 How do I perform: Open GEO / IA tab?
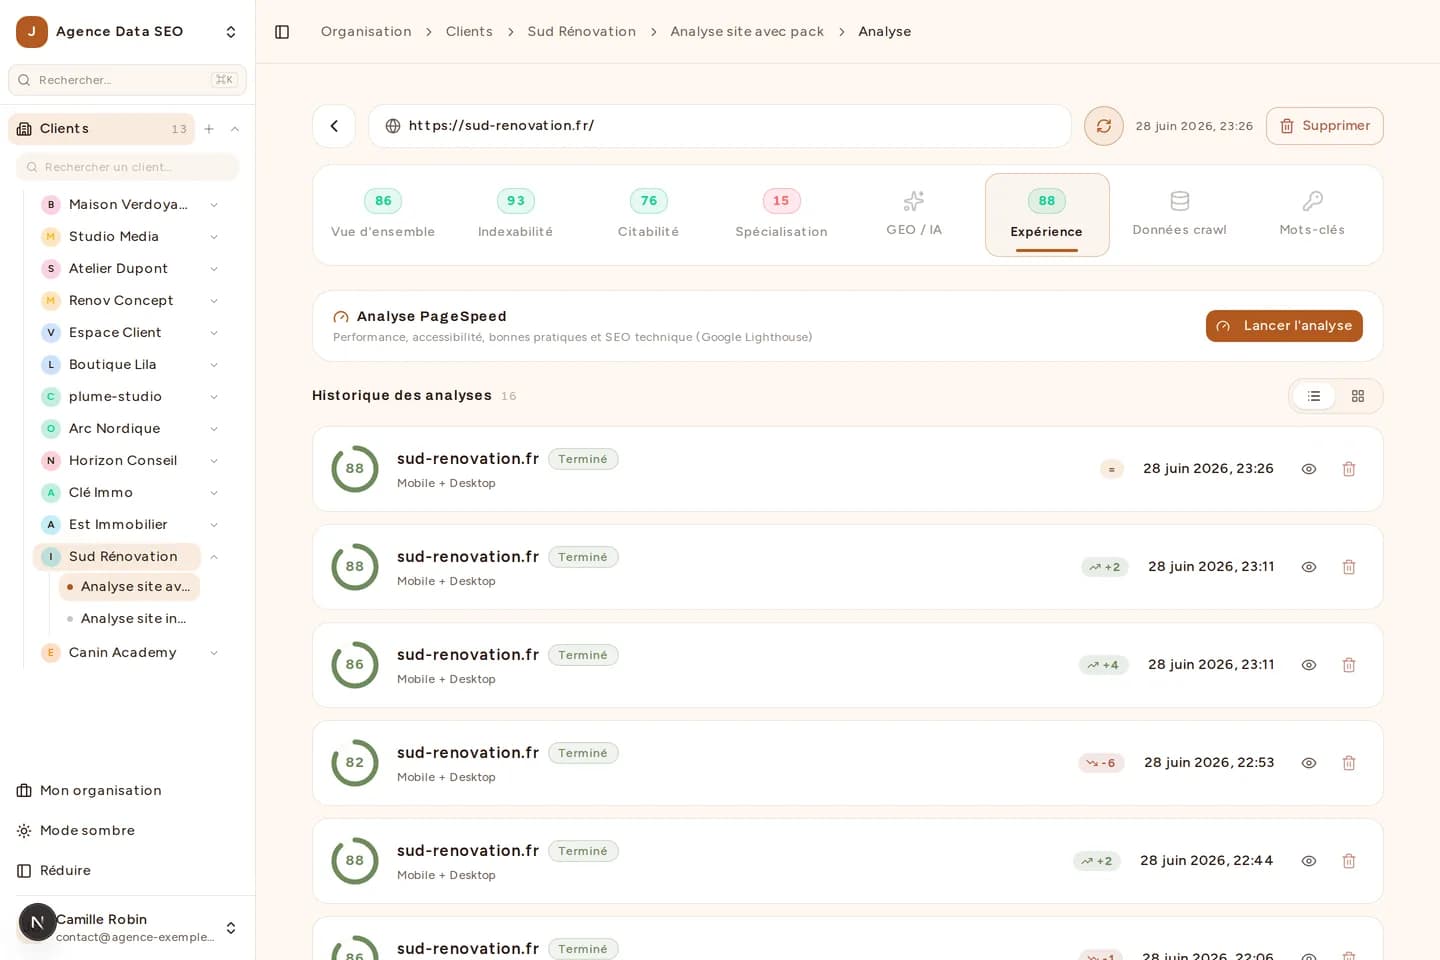click(x=914, y=215)
